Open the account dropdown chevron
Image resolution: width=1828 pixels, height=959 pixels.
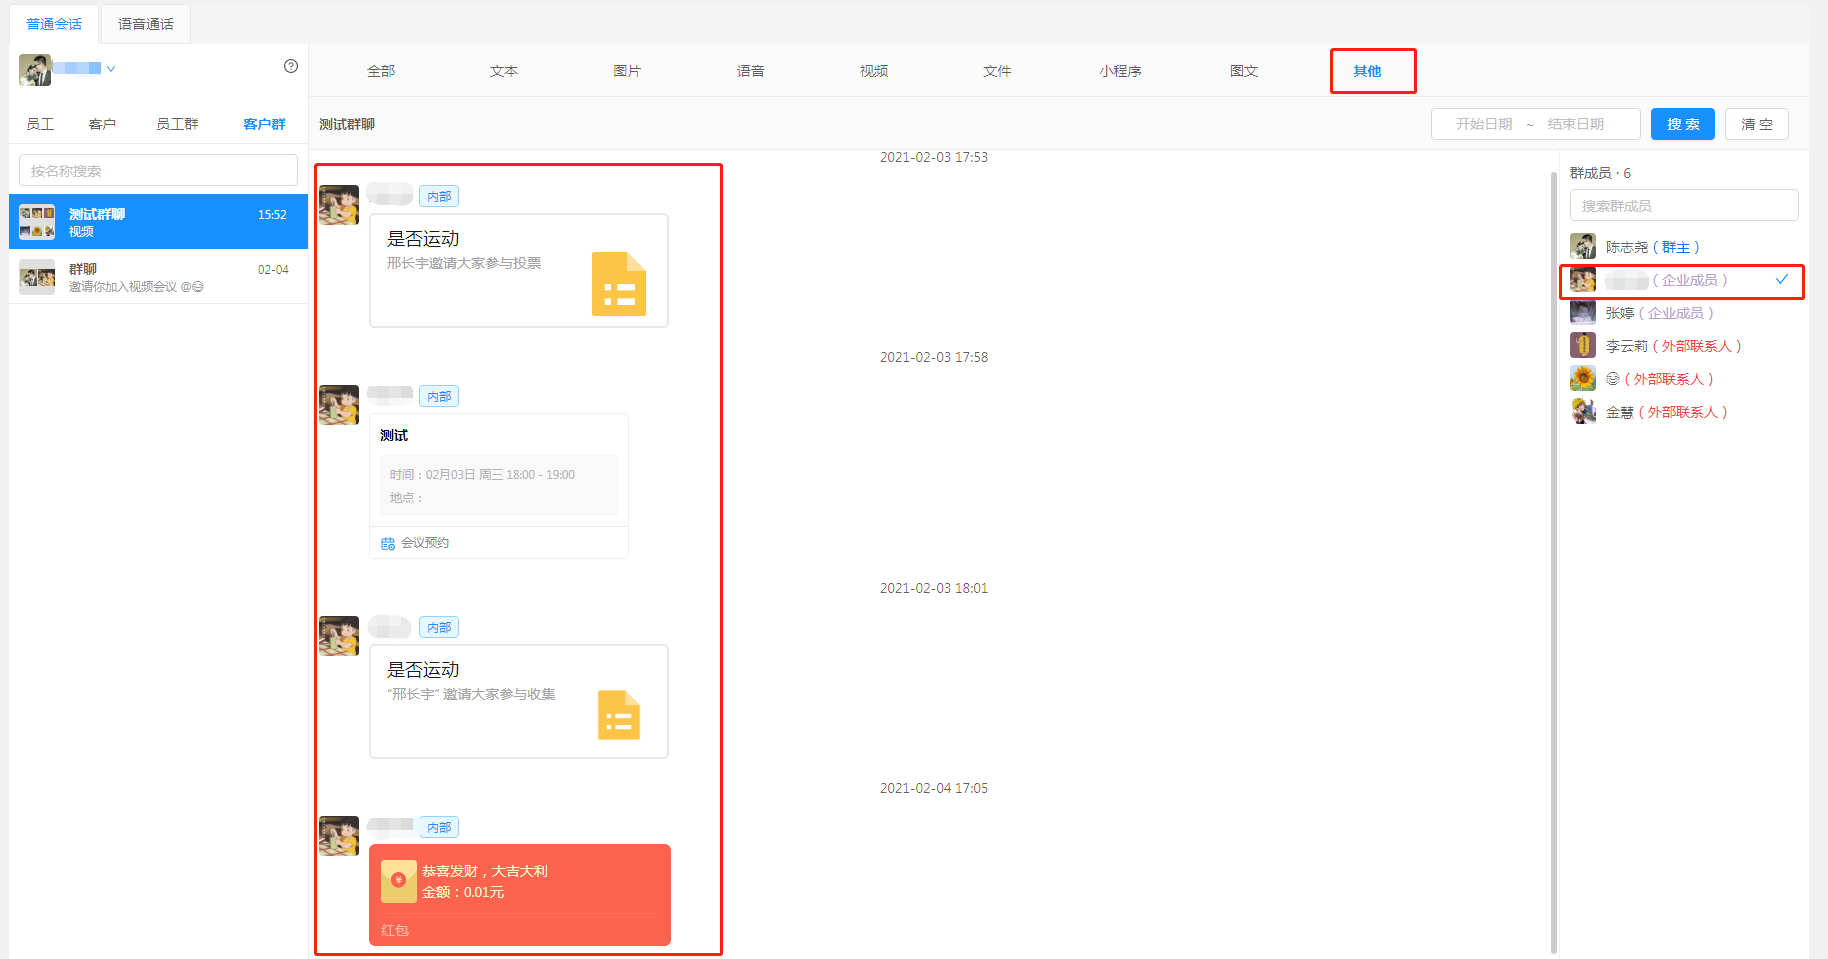point(111,69)
